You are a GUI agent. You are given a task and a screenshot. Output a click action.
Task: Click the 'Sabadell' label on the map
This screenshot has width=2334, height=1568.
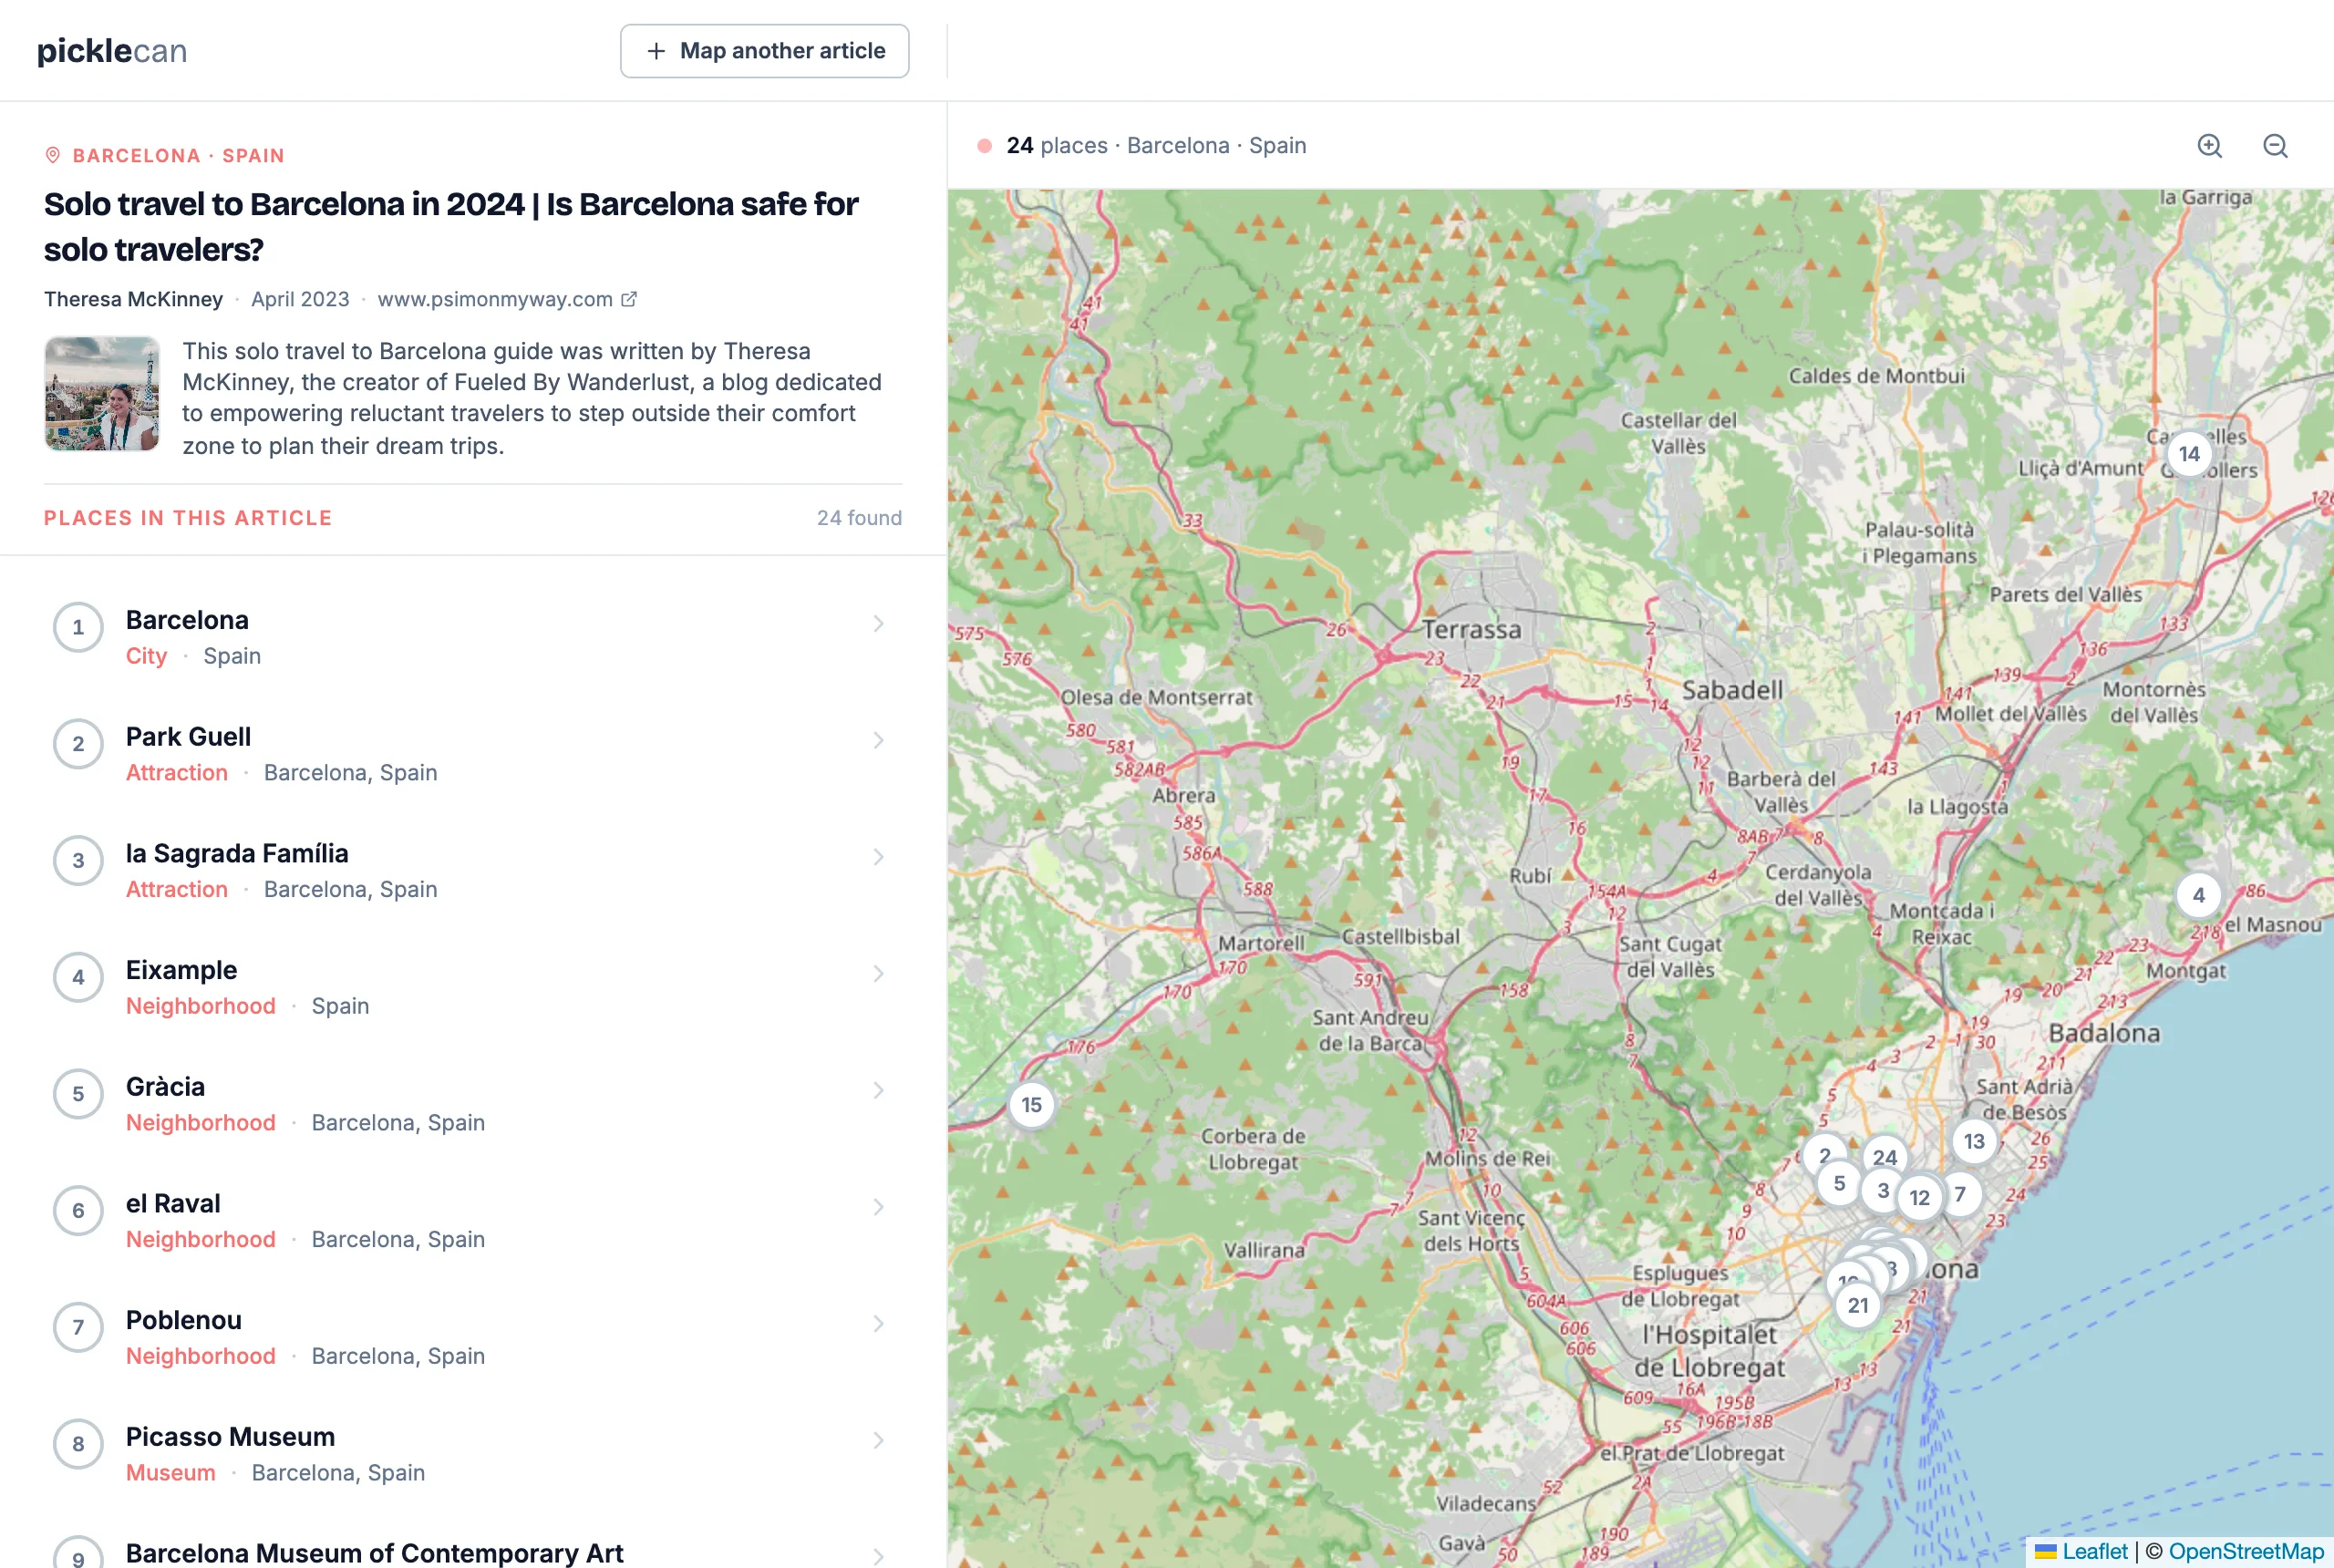coord(1732,690)
